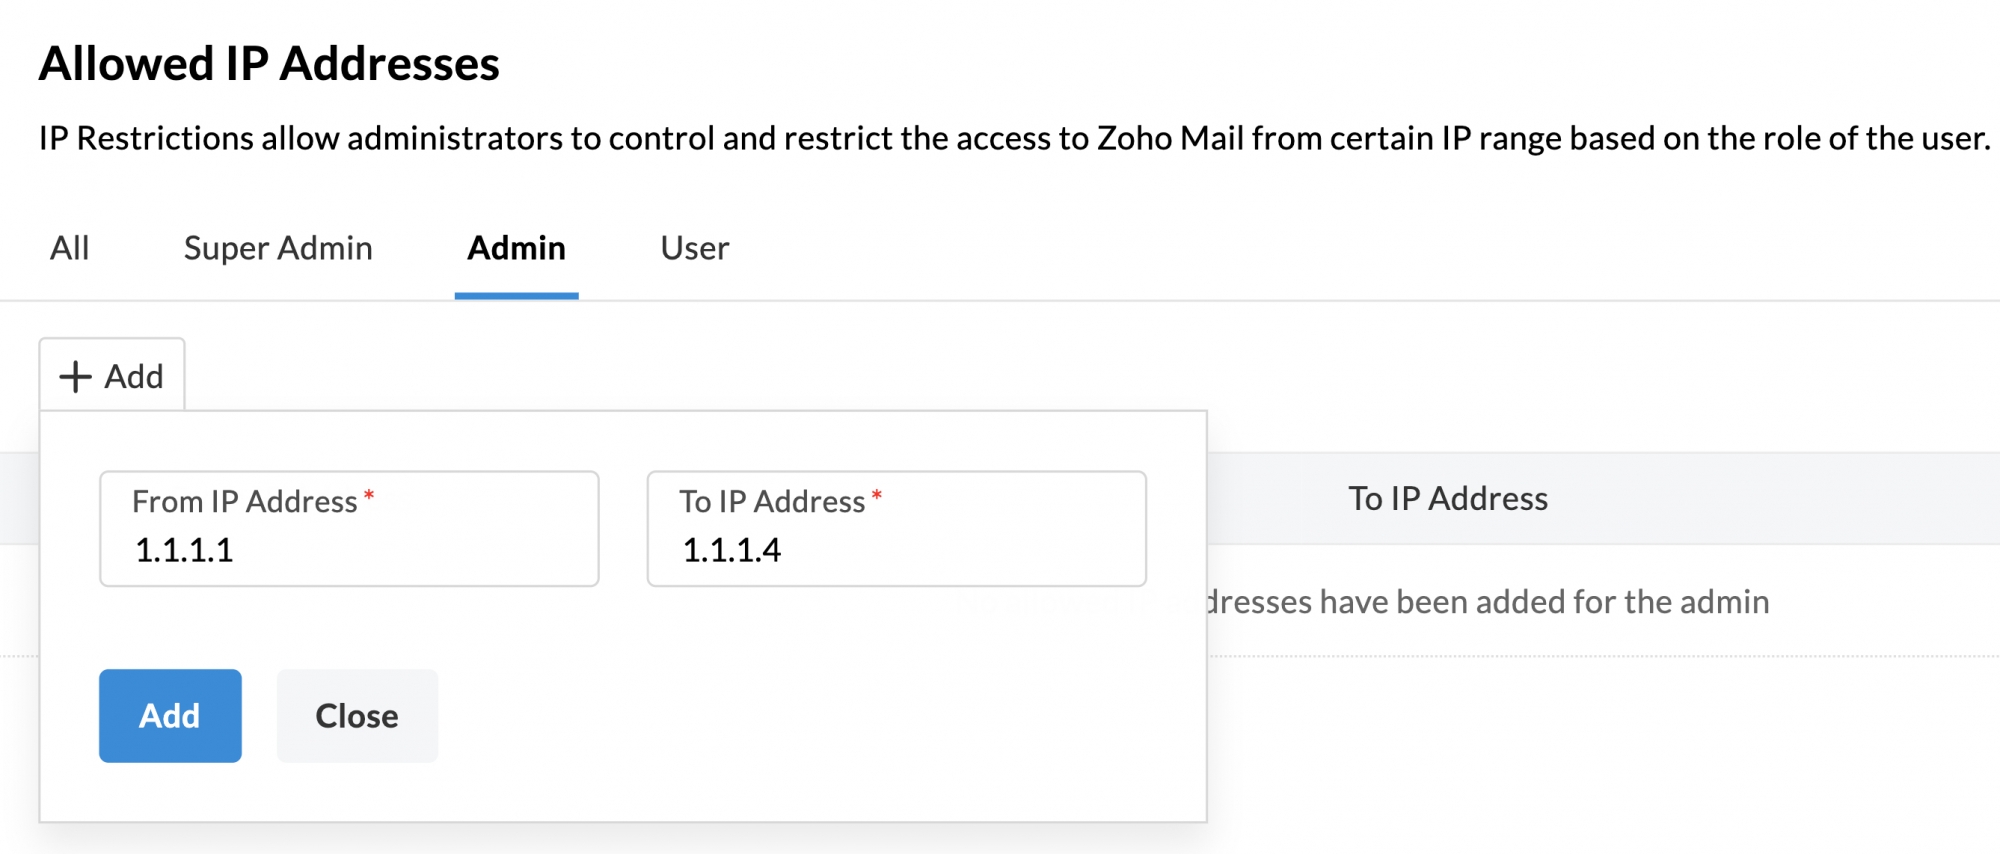Click the red asterisk near From IP Address

coord(369,498)
